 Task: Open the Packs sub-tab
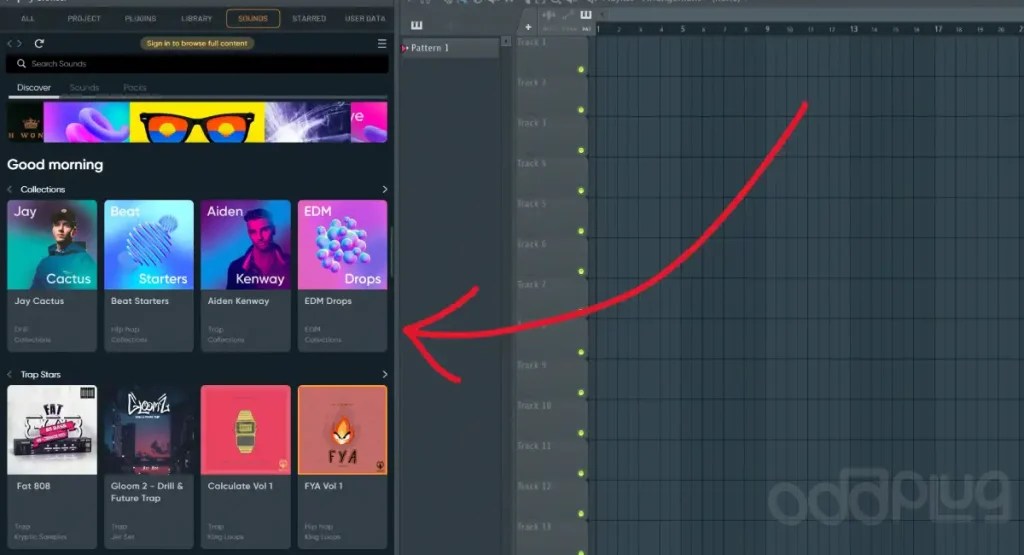point(135,87)
